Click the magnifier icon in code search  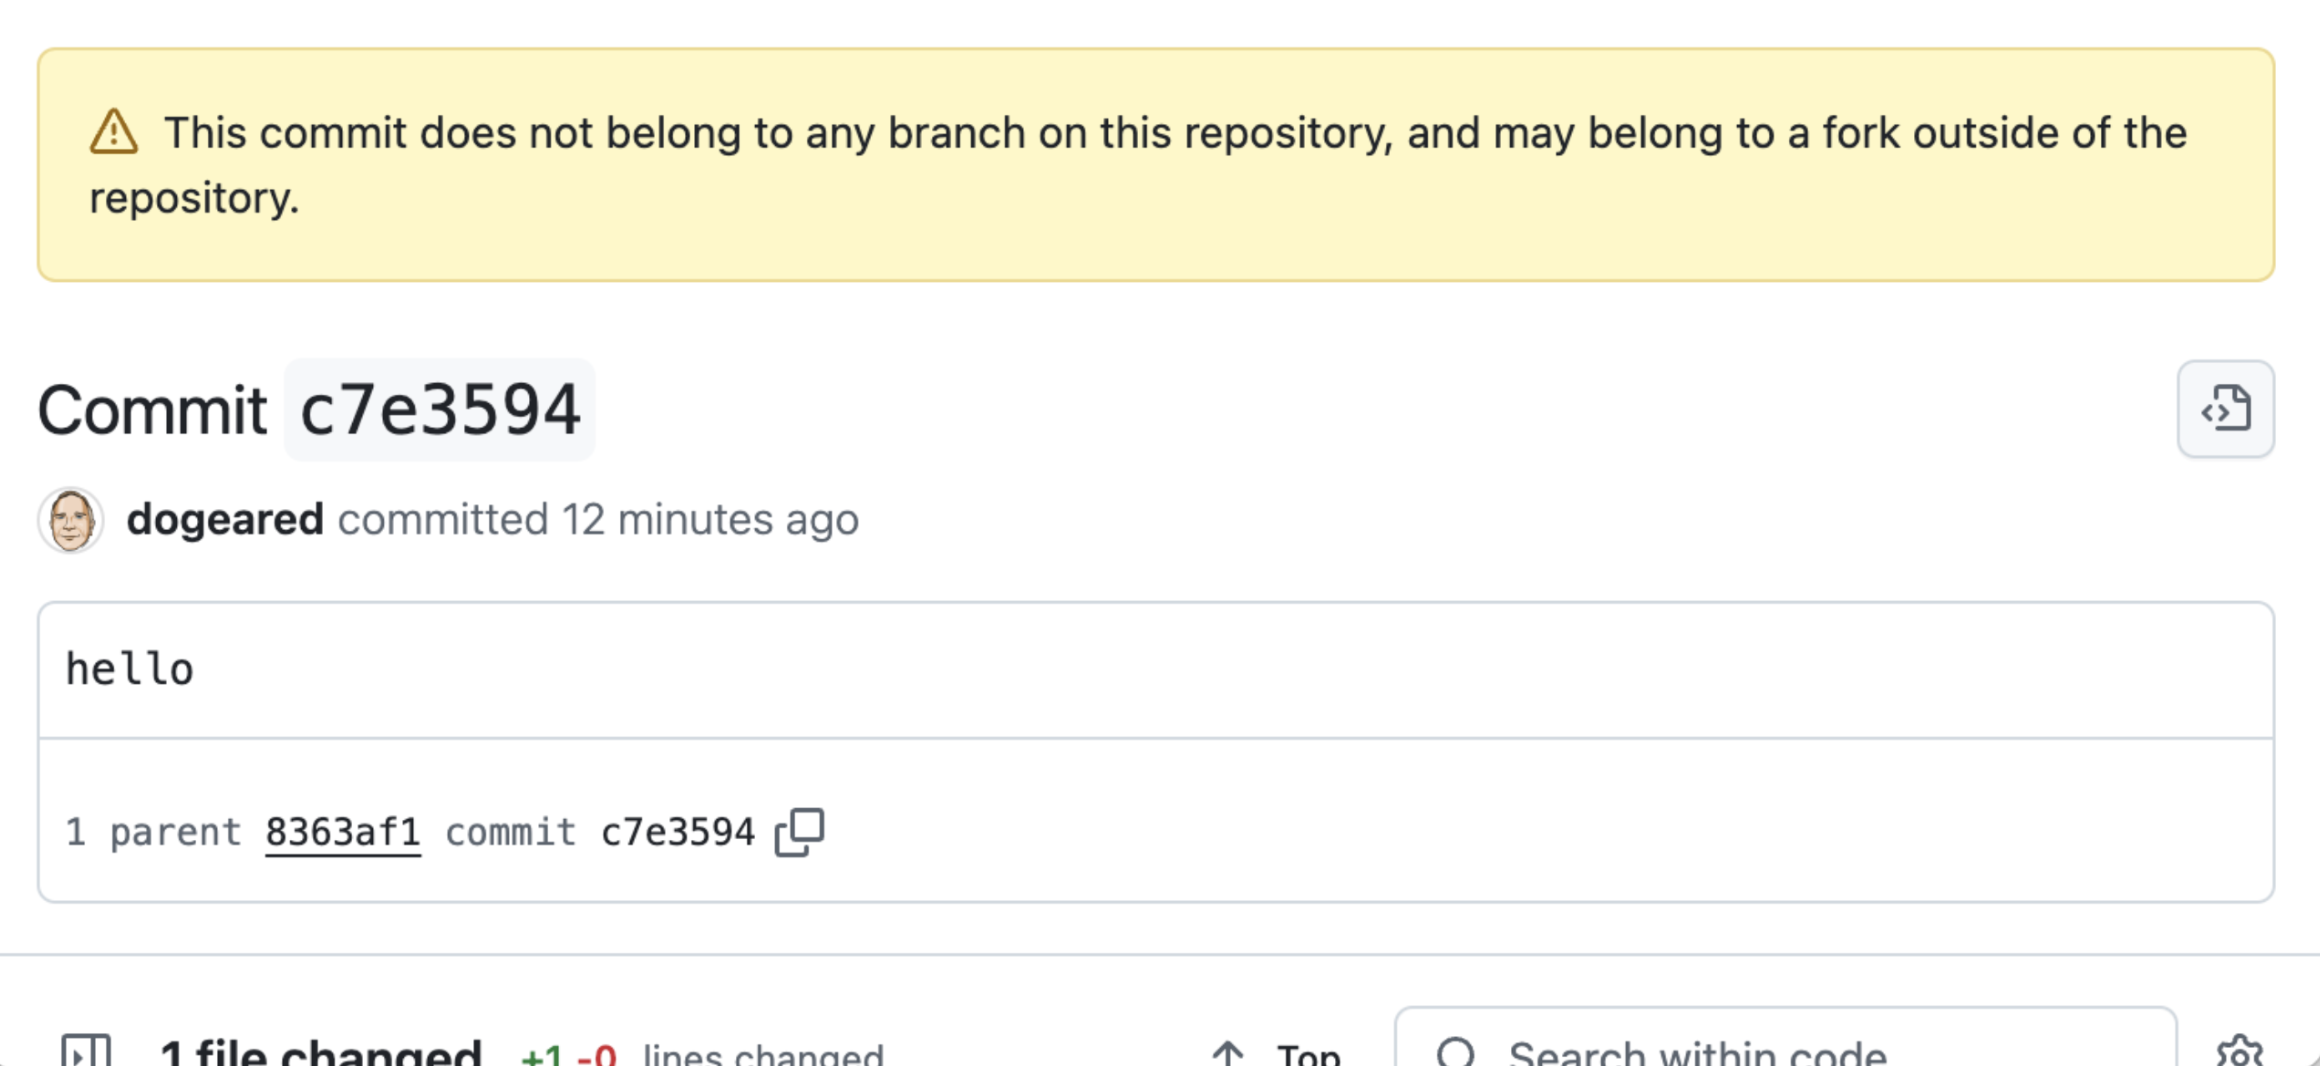pos(1455,1053)
